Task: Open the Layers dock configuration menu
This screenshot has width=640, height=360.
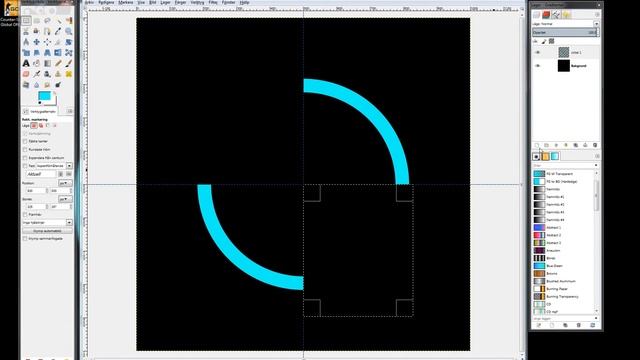Action: click(x=597, y=15)
